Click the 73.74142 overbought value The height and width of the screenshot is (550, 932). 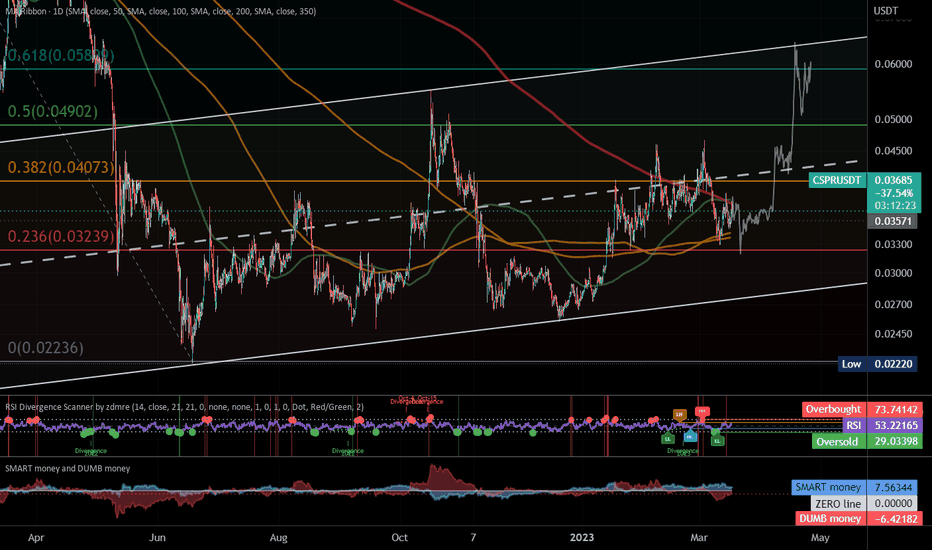pos(895,409)
